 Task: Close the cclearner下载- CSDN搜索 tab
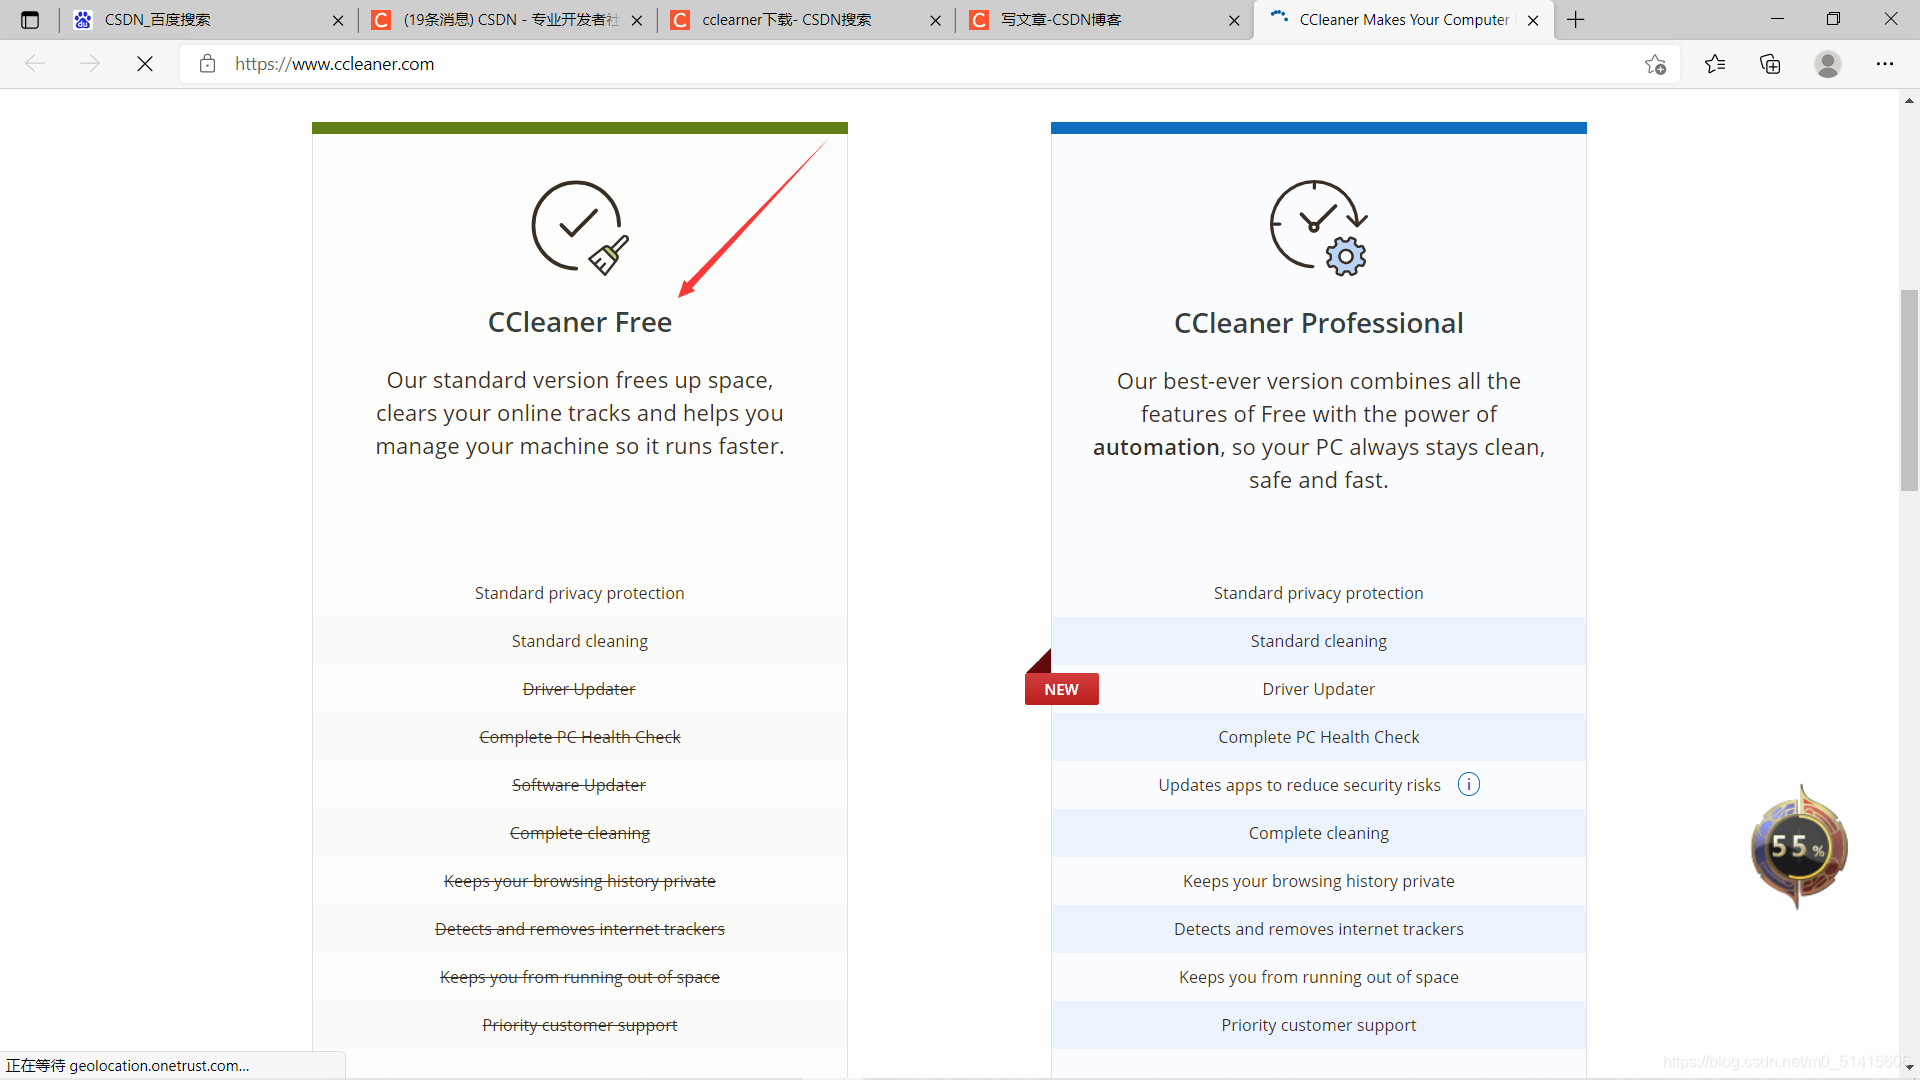coord(935,20)
